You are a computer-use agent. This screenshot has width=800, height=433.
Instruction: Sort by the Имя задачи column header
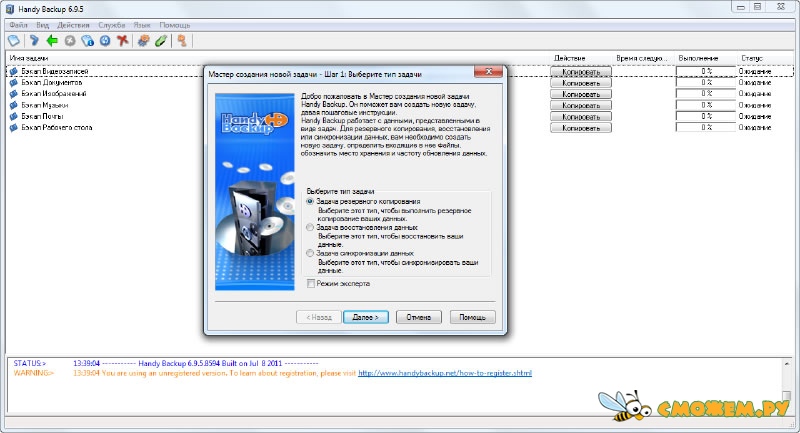pyautogui.click(x=278, y=58)
